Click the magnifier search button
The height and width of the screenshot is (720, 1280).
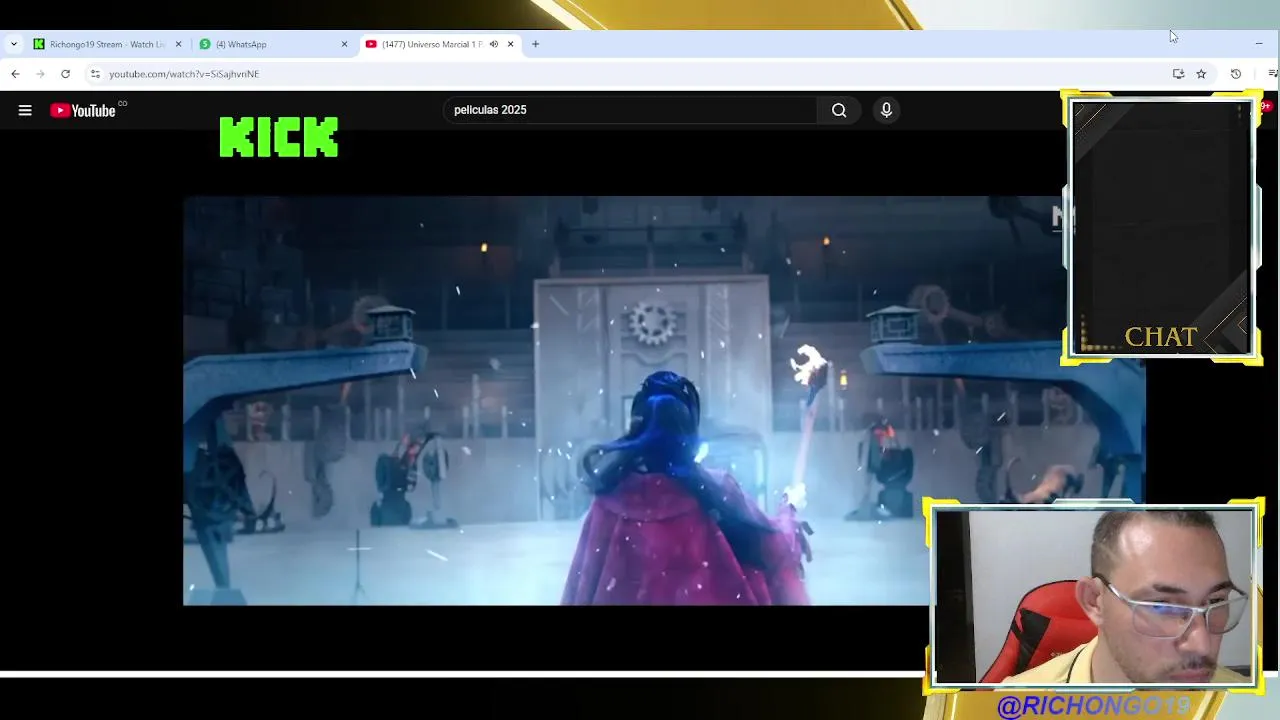(839, 110)
